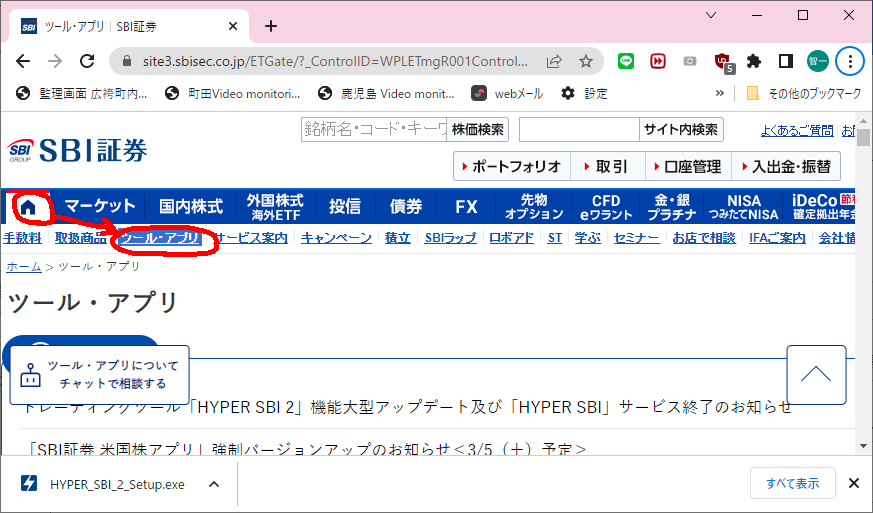
Task: Expand HYPER_SBI_2_Setup.exe download options chevron
Action: (214, 484)
